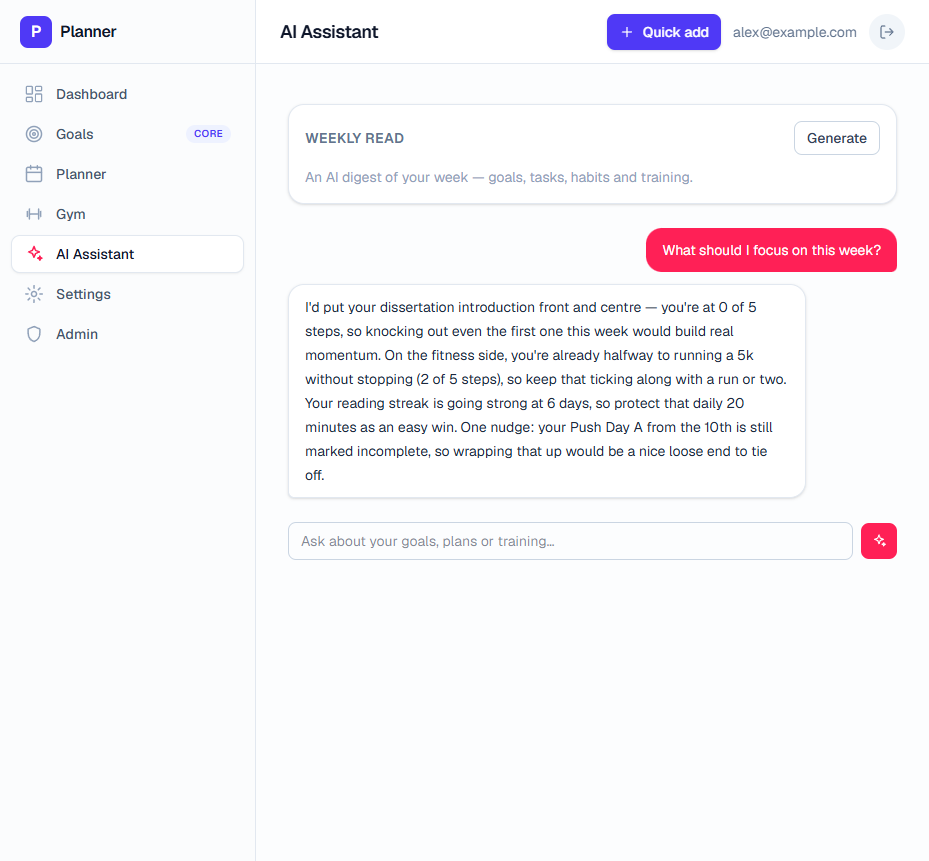Click the plus icon in Quick add
The height and width of the screenshot is (861, 929).
[627, 32]
